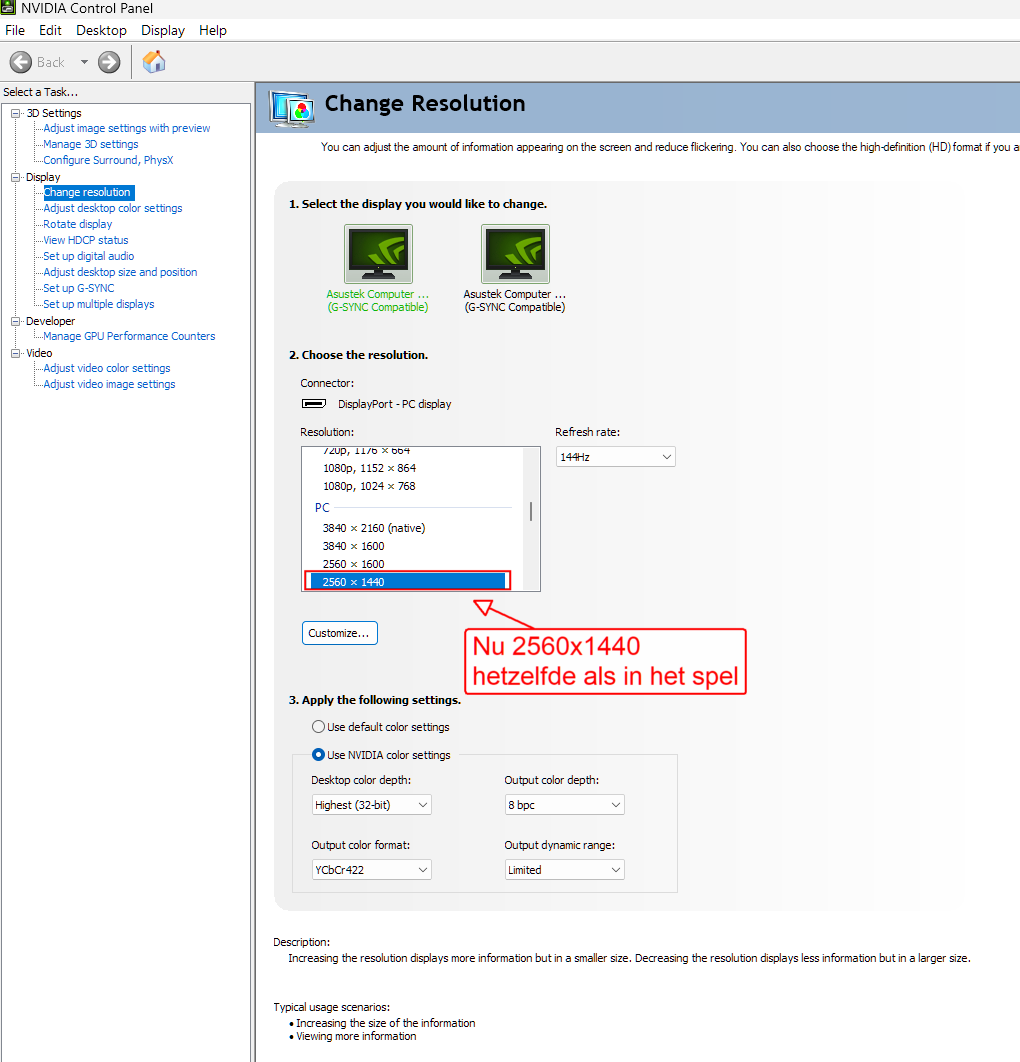The image size is (1020, 1062).
Task: Open Output color format YCbCr422 dropdown
Action: coord(372,870)
